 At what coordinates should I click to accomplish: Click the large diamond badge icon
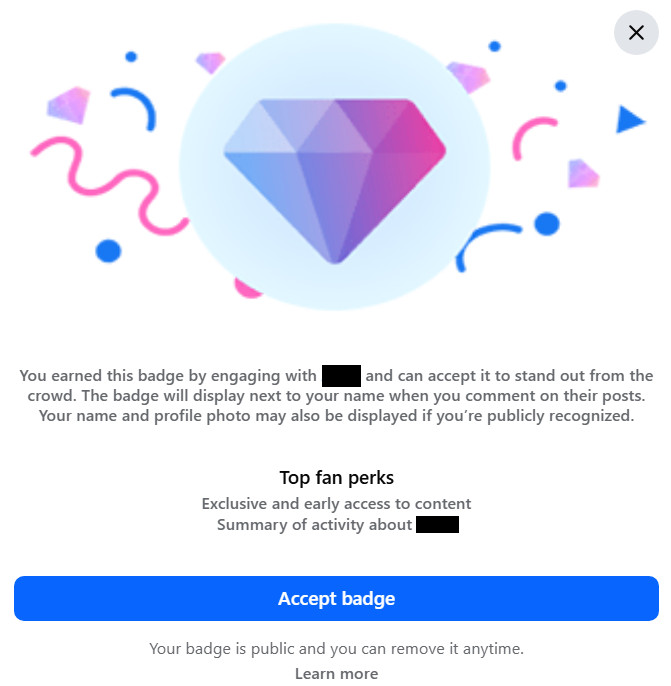(x=335, y=181)
